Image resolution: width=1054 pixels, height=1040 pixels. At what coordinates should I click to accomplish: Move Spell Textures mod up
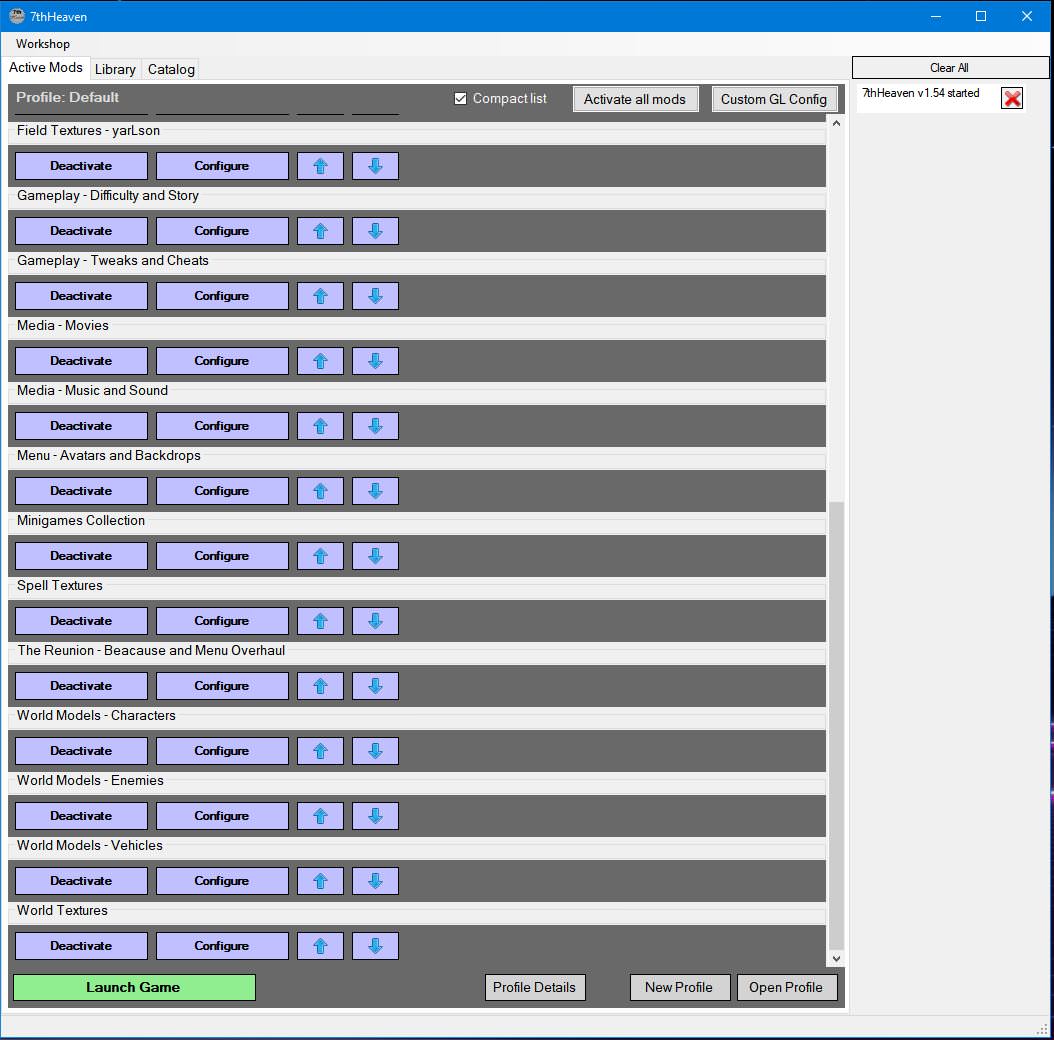pos(321,621)
